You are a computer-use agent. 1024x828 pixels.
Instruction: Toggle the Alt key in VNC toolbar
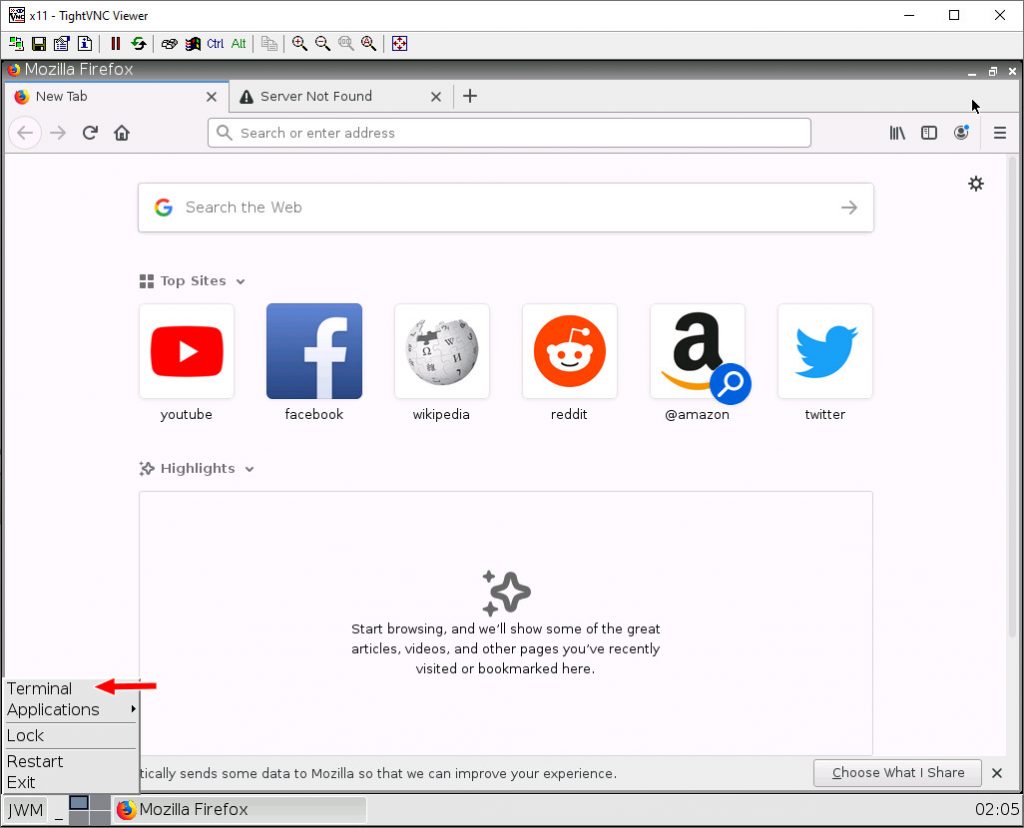pos(238,43)
